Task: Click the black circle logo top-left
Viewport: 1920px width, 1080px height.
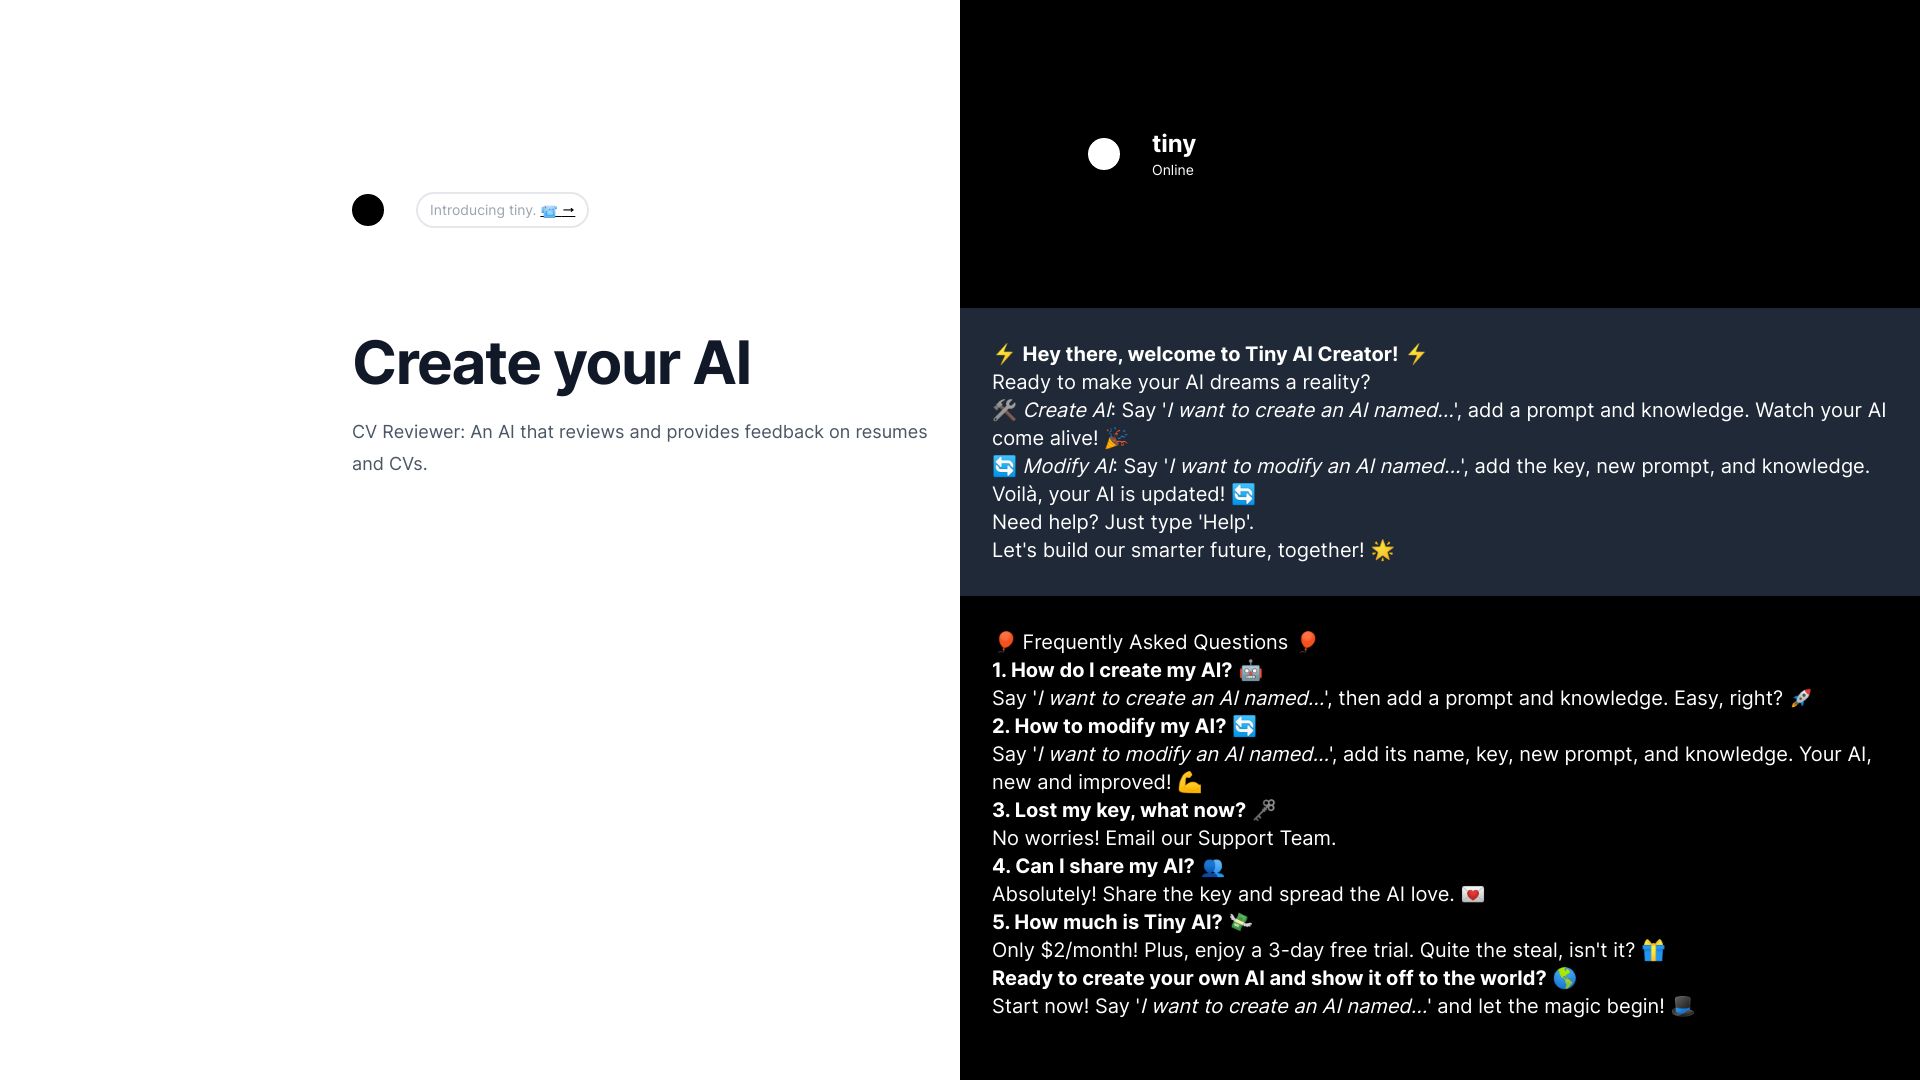Action: [369, 210]
